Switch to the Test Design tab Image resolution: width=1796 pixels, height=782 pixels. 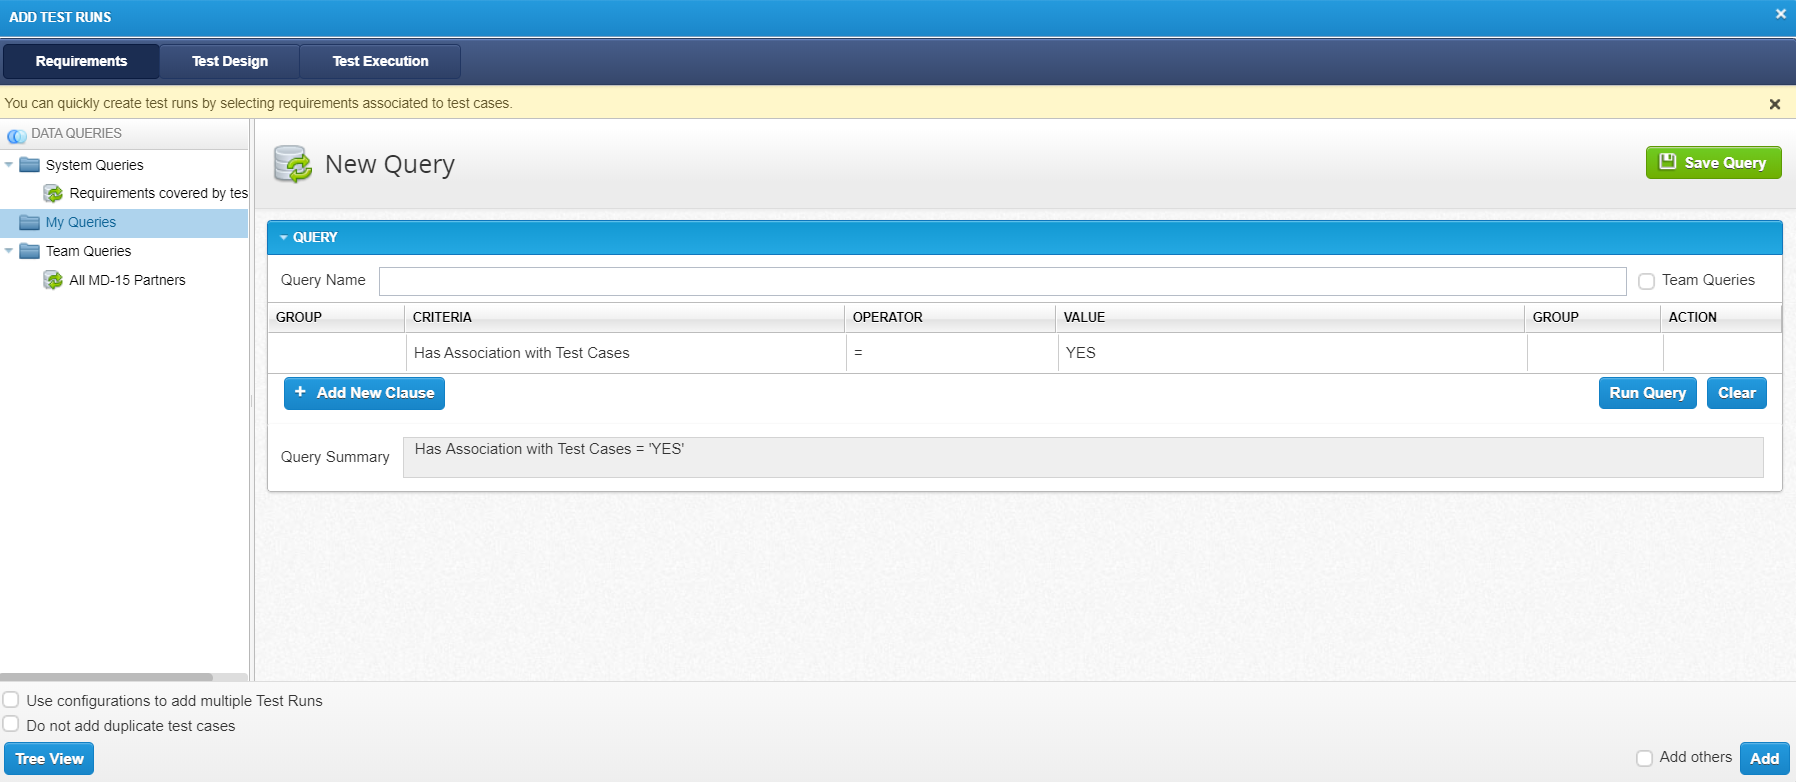230,61
